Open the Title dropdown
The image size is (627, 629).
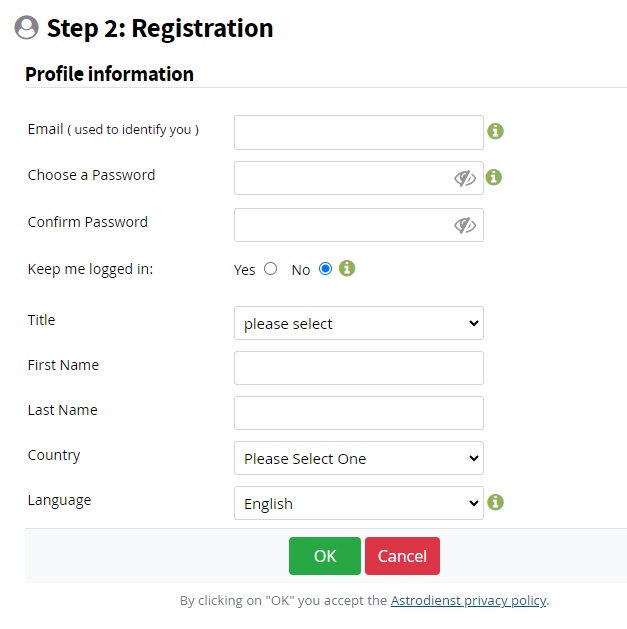(358, 323)
